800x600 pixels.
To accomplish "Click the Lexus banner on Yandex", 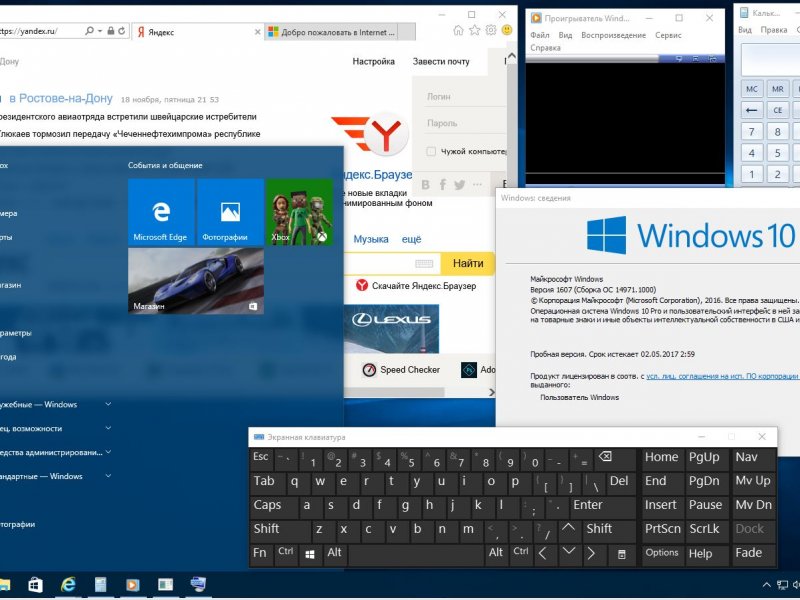I will (391, 329).
